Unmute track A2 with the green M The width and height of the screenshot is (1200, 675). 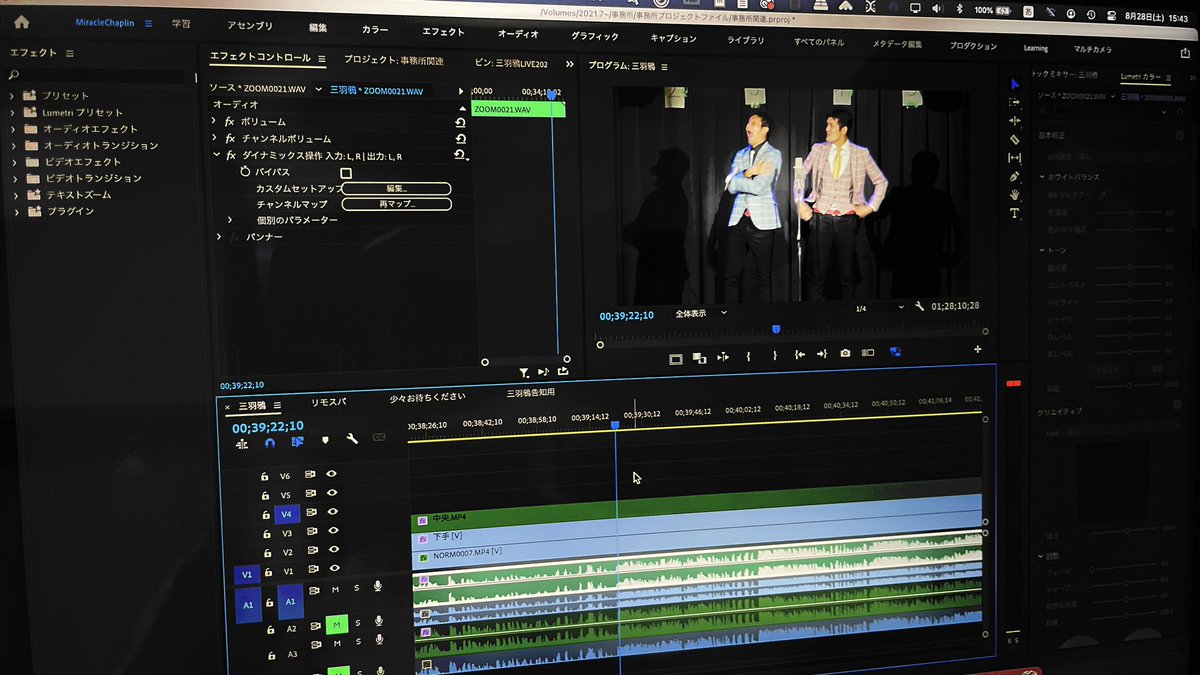pyautogui.click(x=337, y=624)
